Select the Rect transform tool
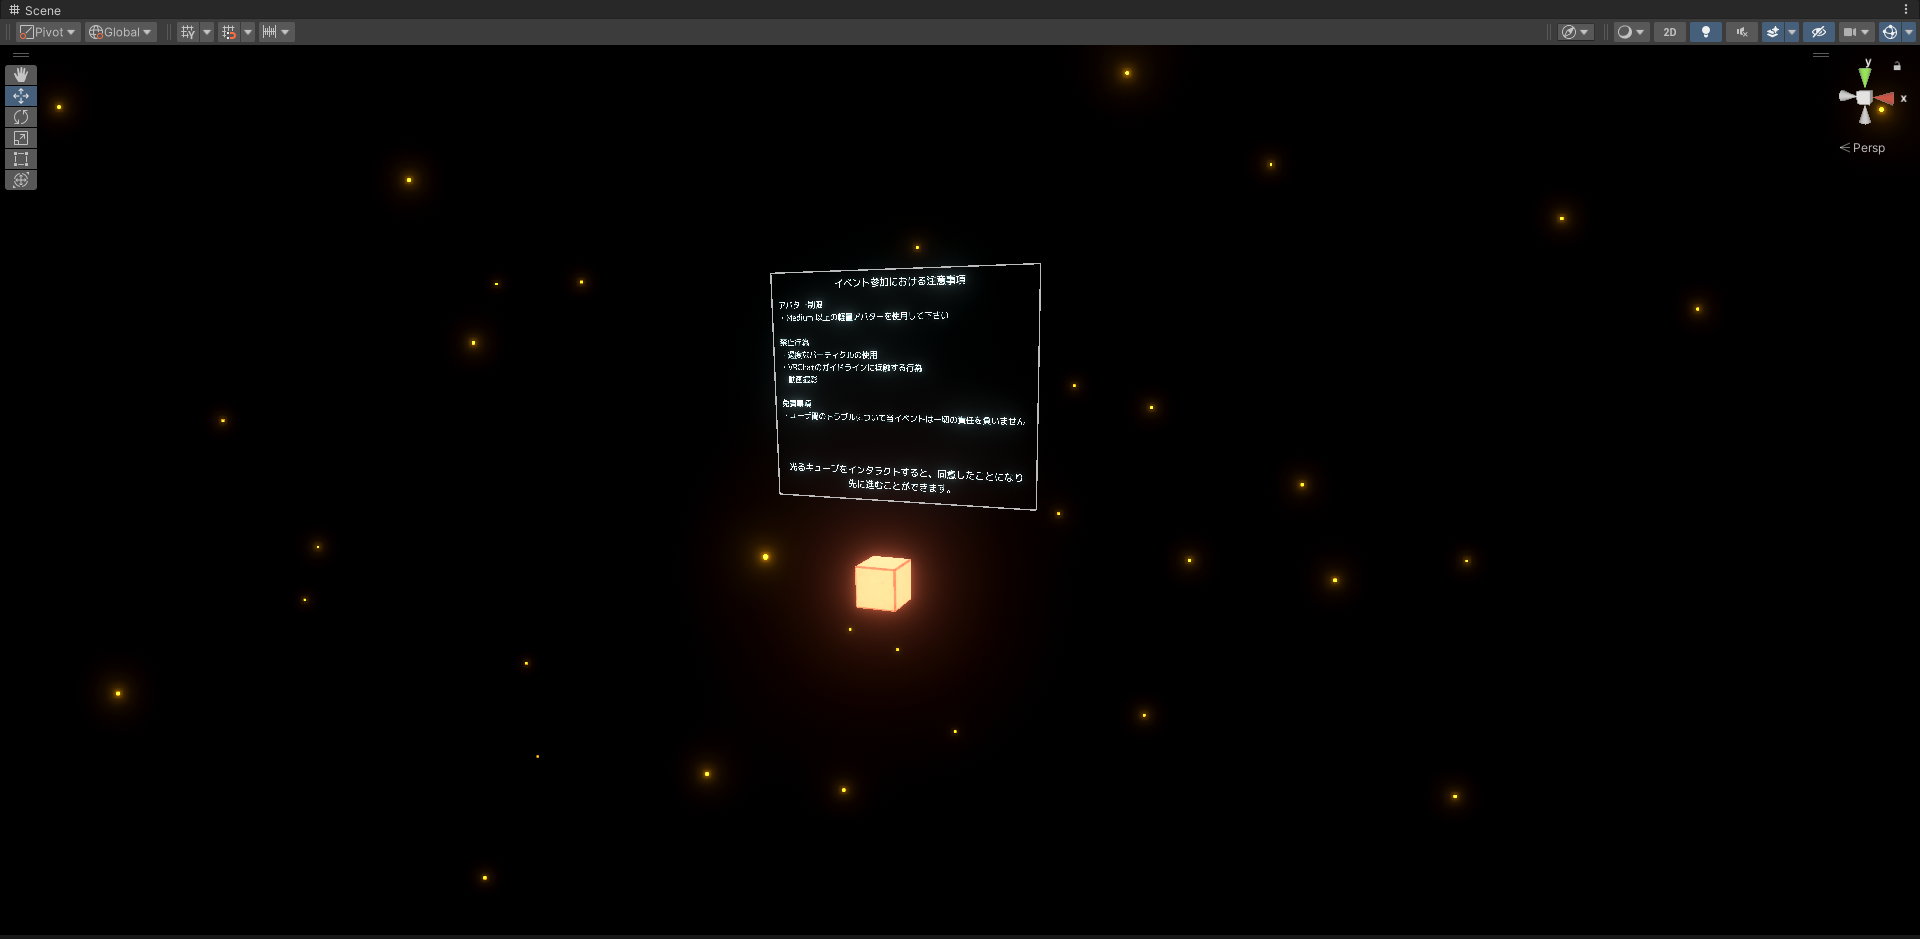1920x939 pixels. [20, 159]
